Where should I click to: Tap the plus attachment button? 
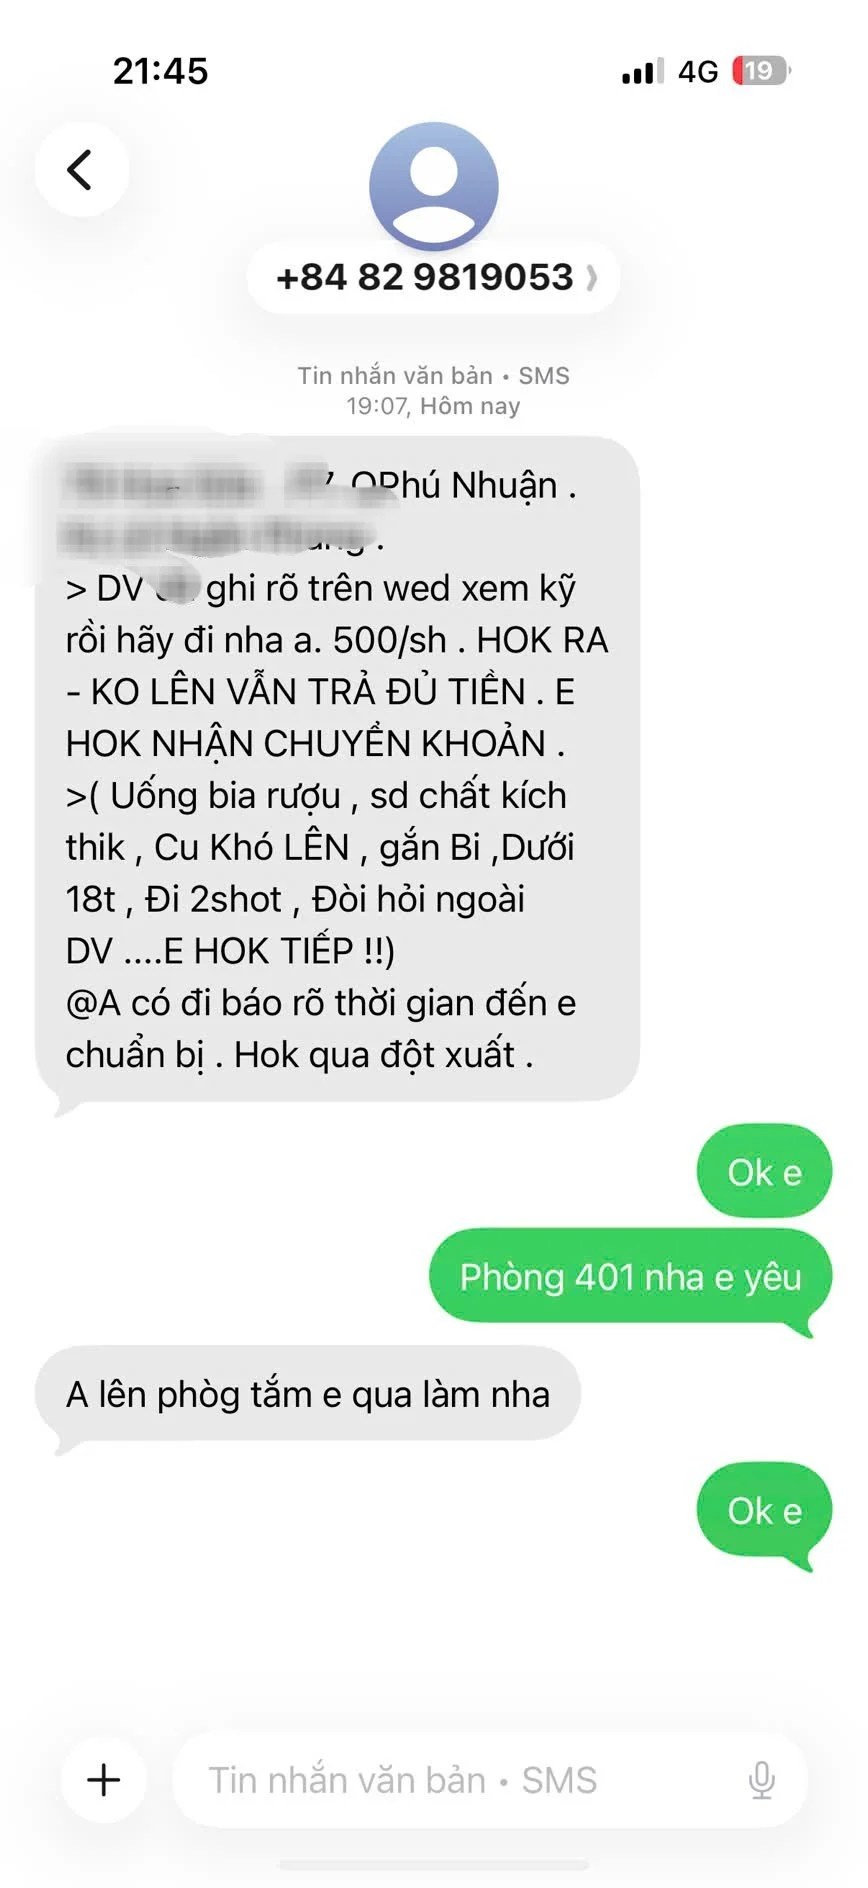(x=104, y=1780)
